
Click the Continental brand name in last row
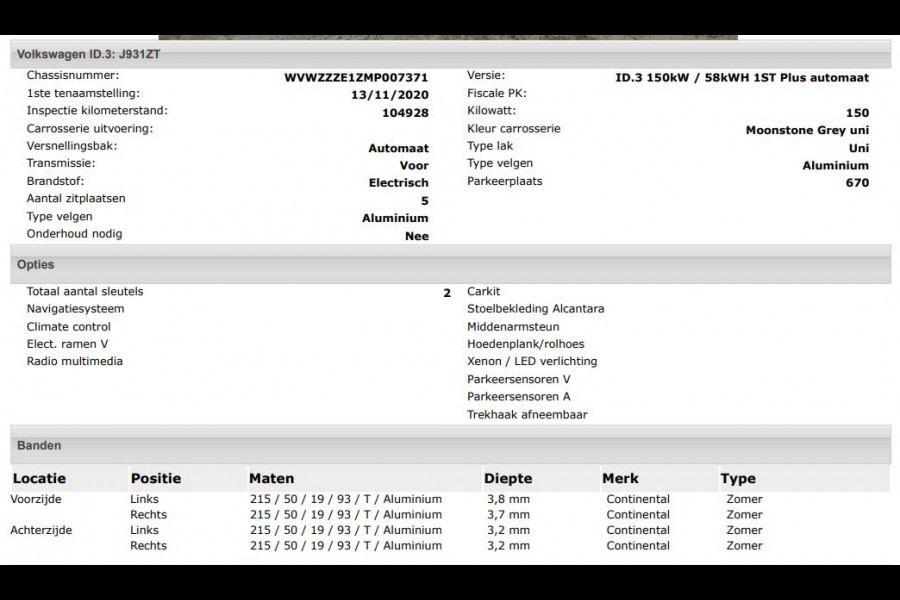(x=638, y=545)
